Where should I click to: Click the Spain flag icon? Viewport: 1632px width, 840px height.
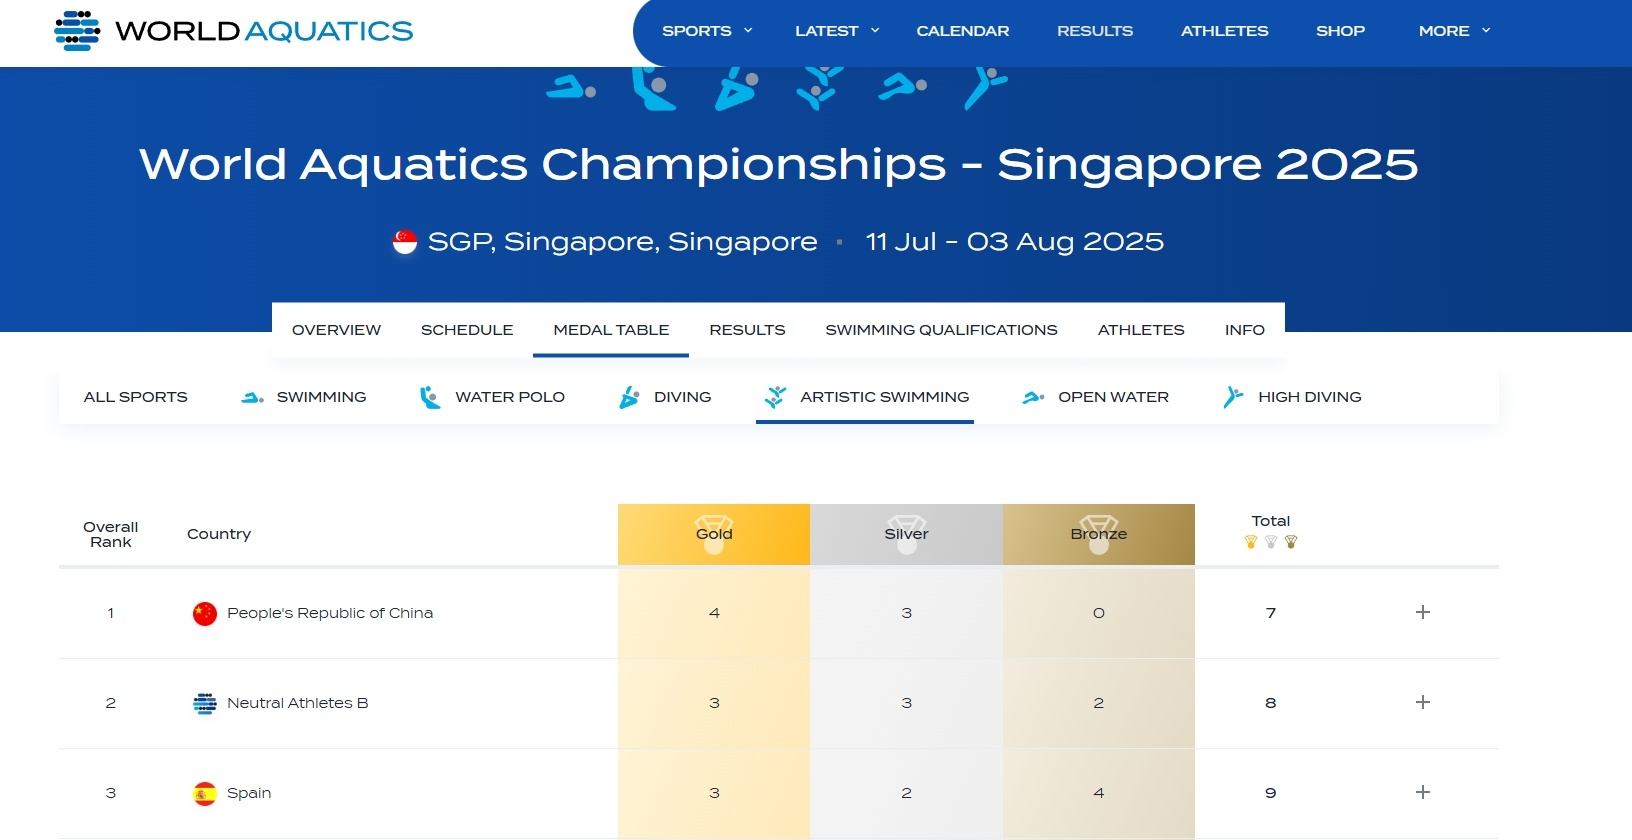205,794
